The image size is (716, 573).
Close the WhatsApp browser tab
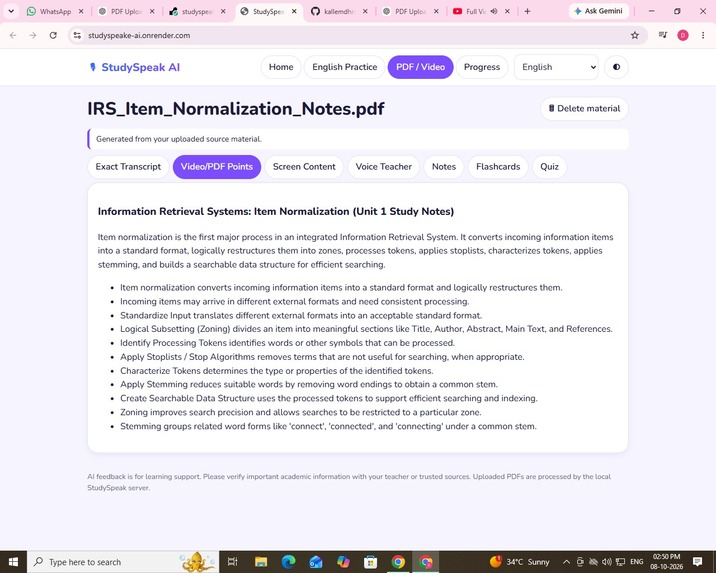coord(81,11)
